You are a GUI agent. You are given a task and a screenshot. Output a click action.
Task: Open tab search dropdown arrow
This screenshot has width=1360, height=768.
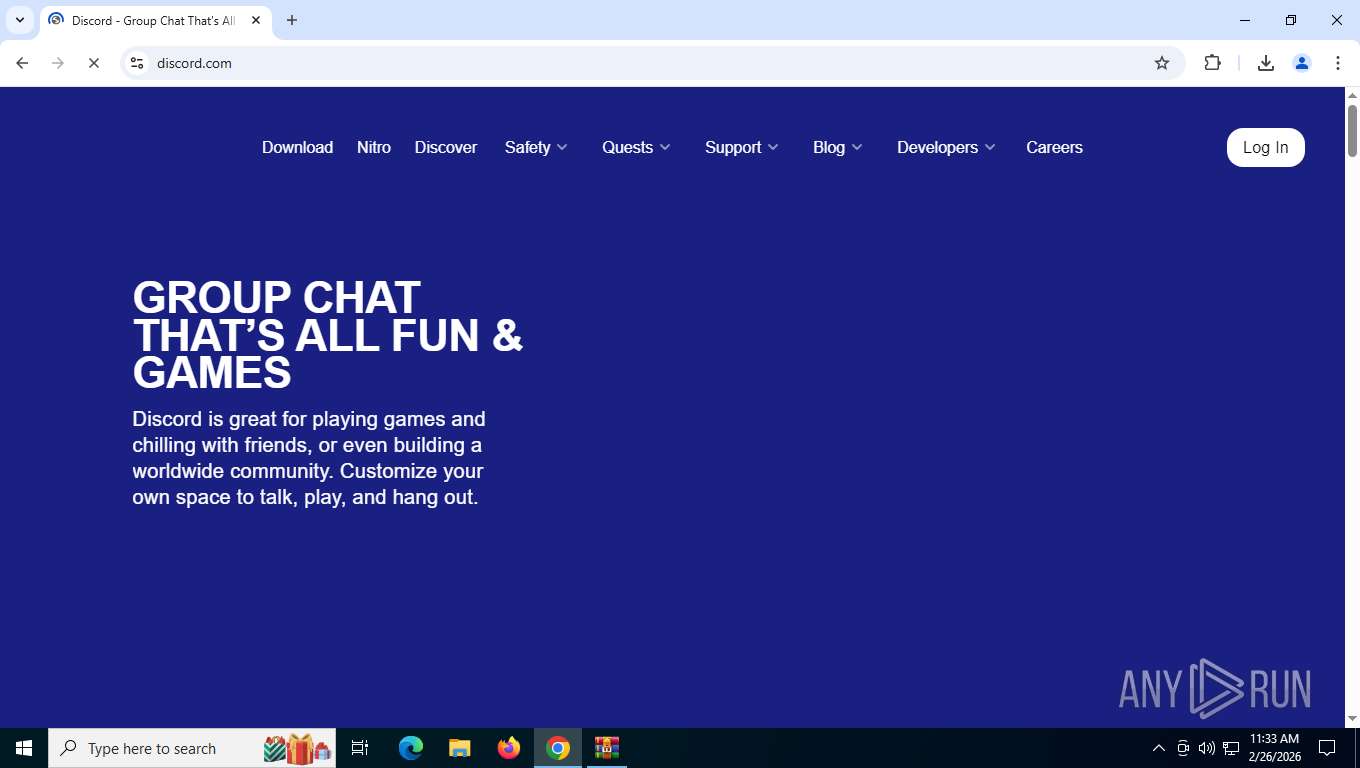pos(19,20)
